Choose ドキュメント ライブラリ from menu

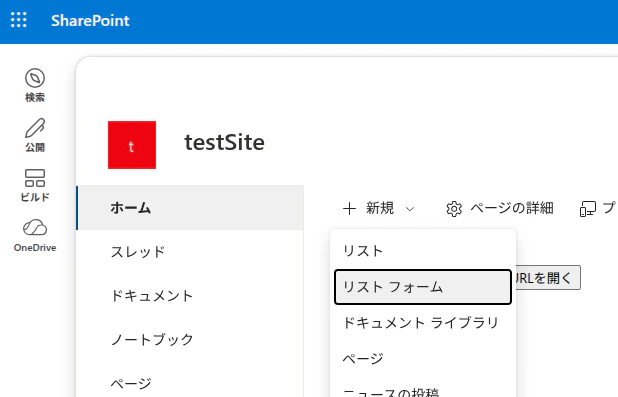coord(423,323)
